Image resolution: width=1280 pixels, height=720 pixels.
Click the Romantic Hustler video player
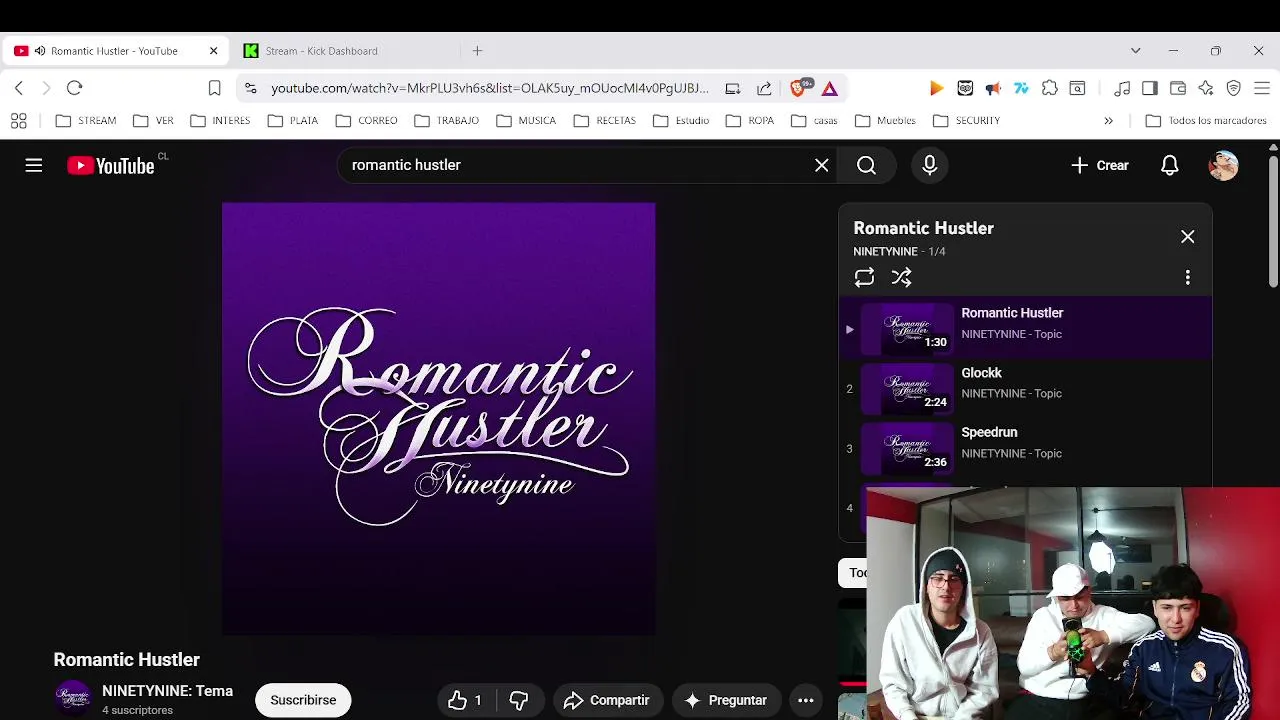click(x=439, y=419)
